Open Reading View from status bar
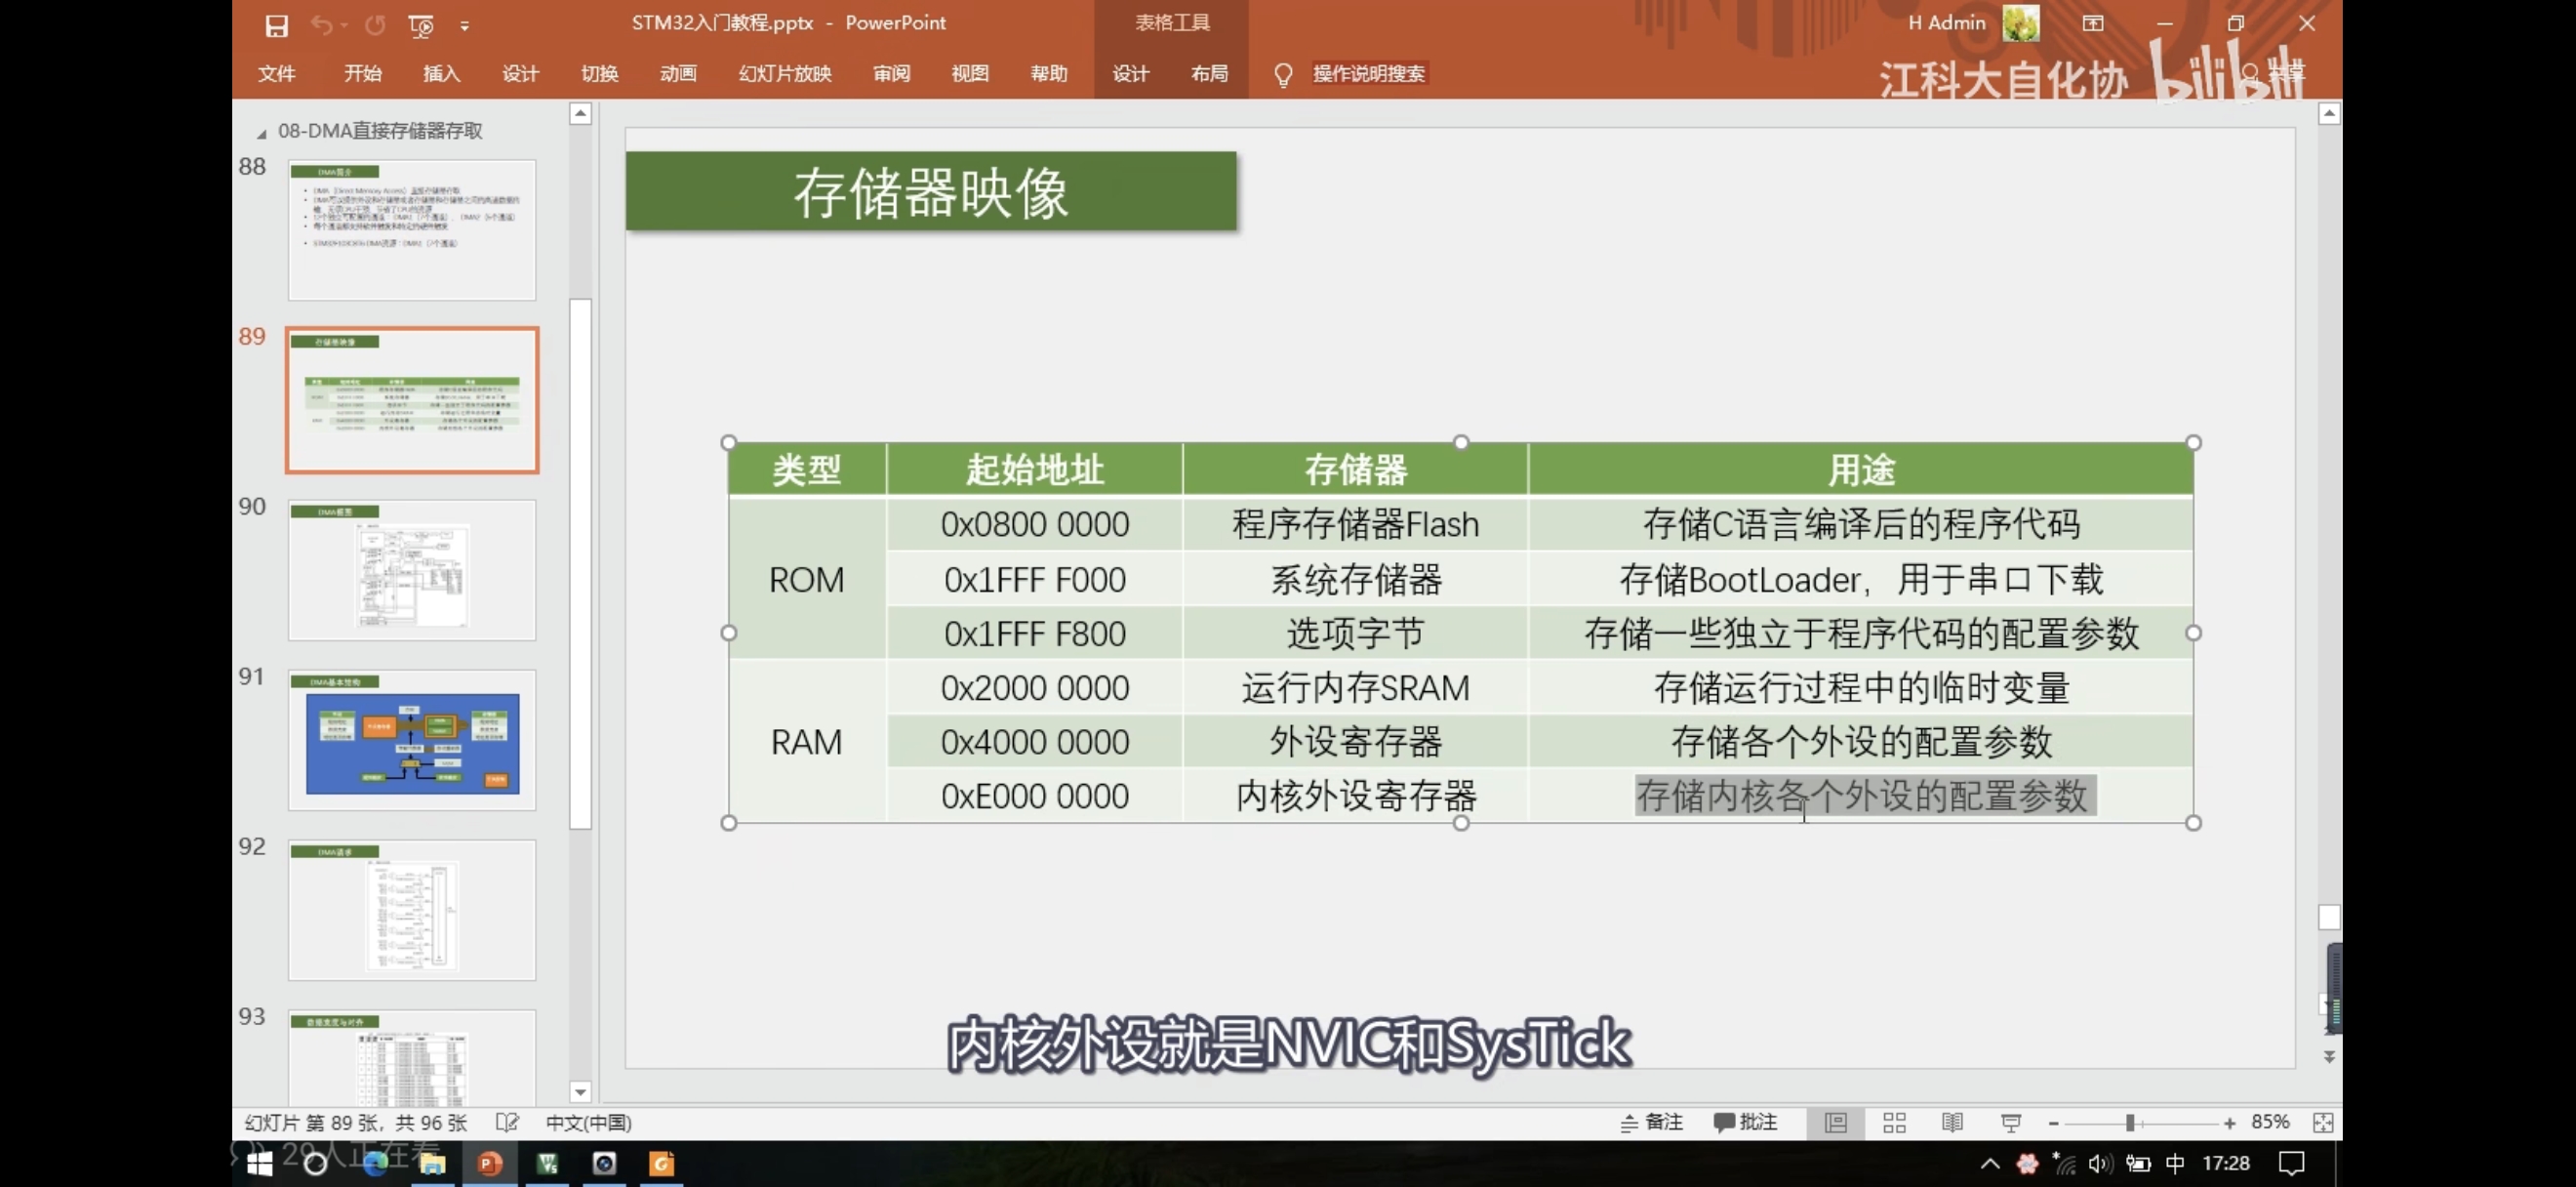The height and width of the screenshot is (1187, 2576). click(1952, 1122)
